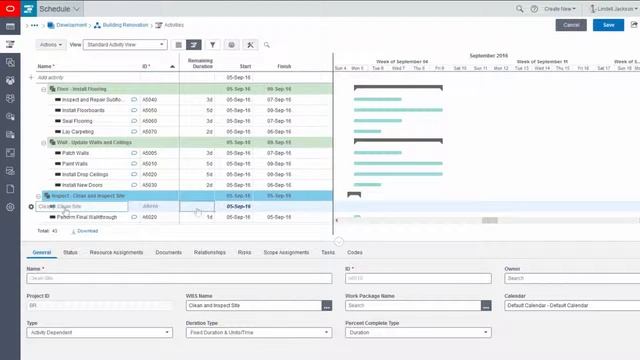Open the Type dropdown (Activity Dependent)

[x=99, y=333]
